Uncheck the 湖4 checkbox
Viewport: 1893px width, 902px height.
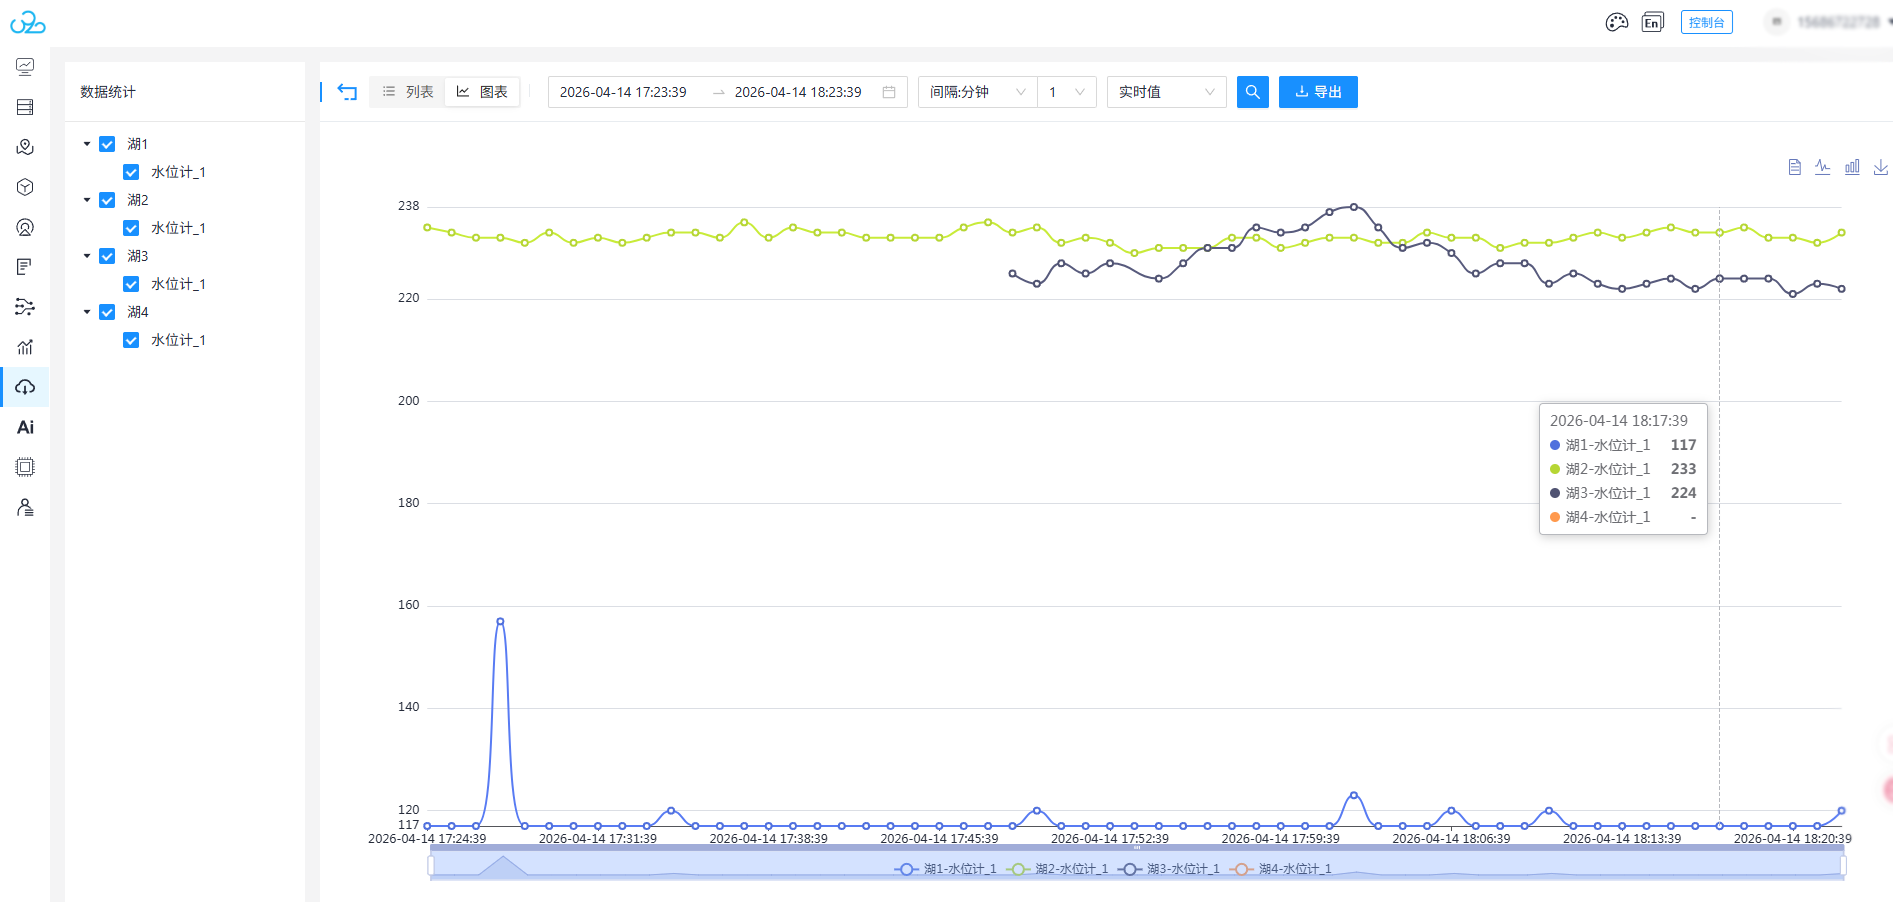click(x=107, y=312)
